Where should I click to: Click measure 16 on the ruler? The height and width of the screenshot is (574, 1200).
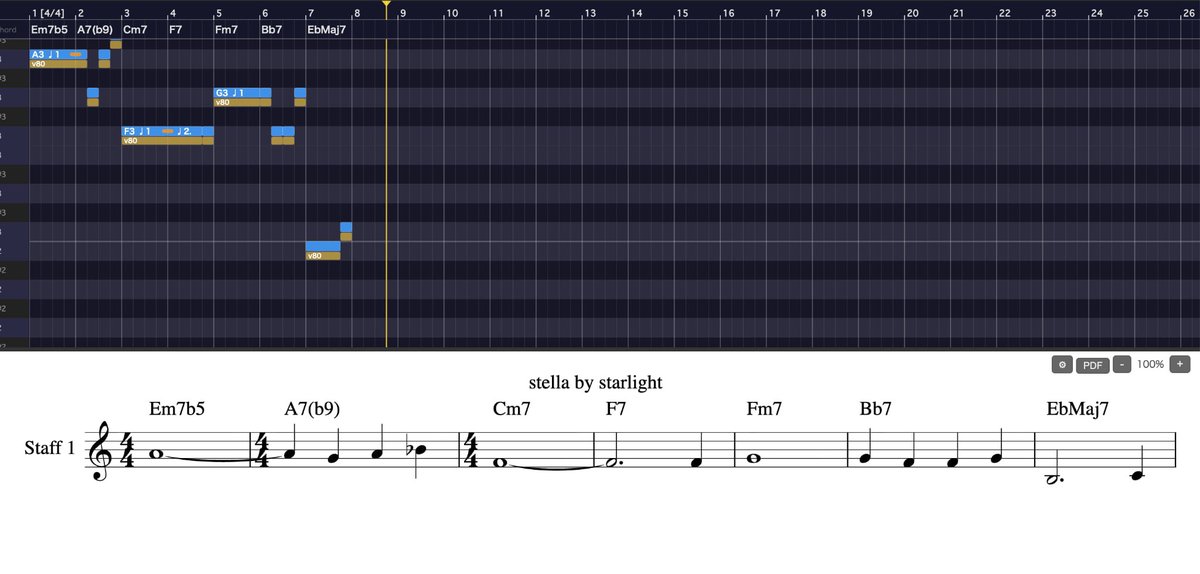coord(728,13)
